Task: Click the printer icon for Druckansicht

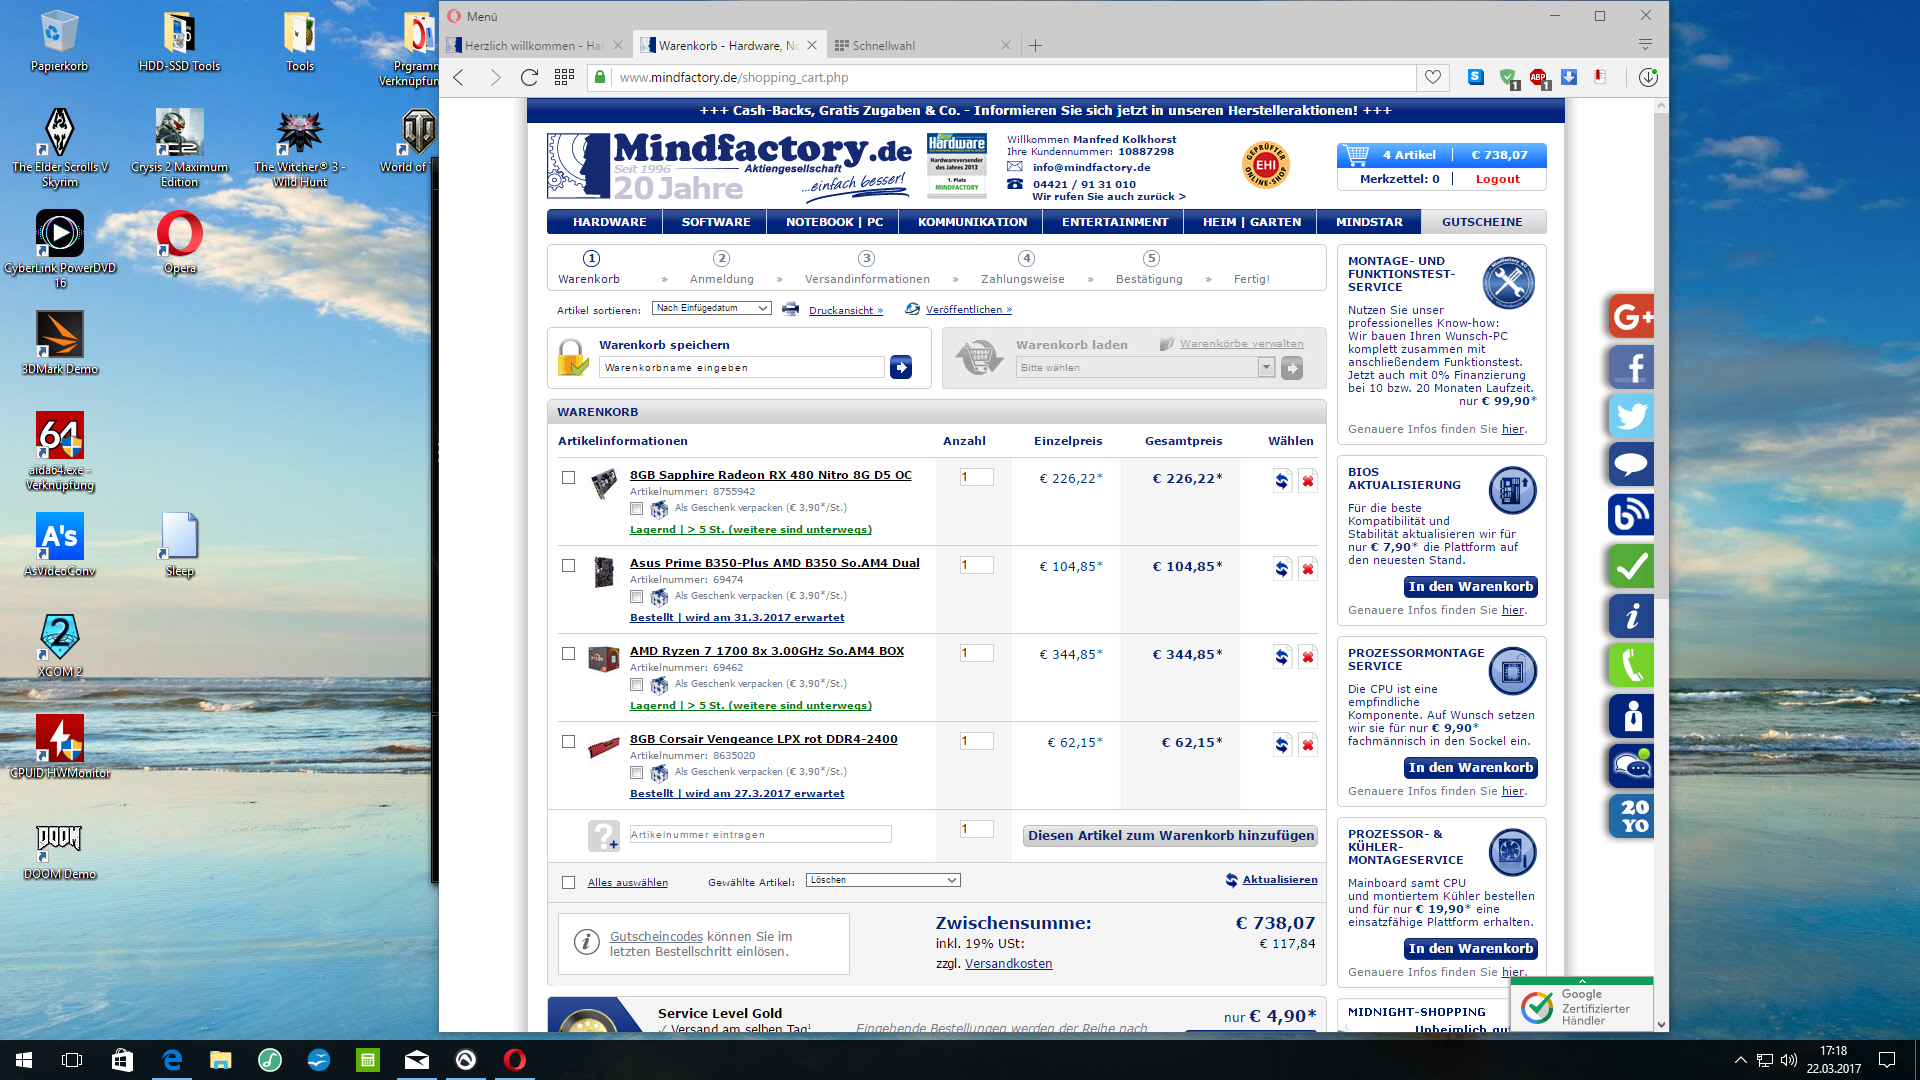Action: [790, 309]
